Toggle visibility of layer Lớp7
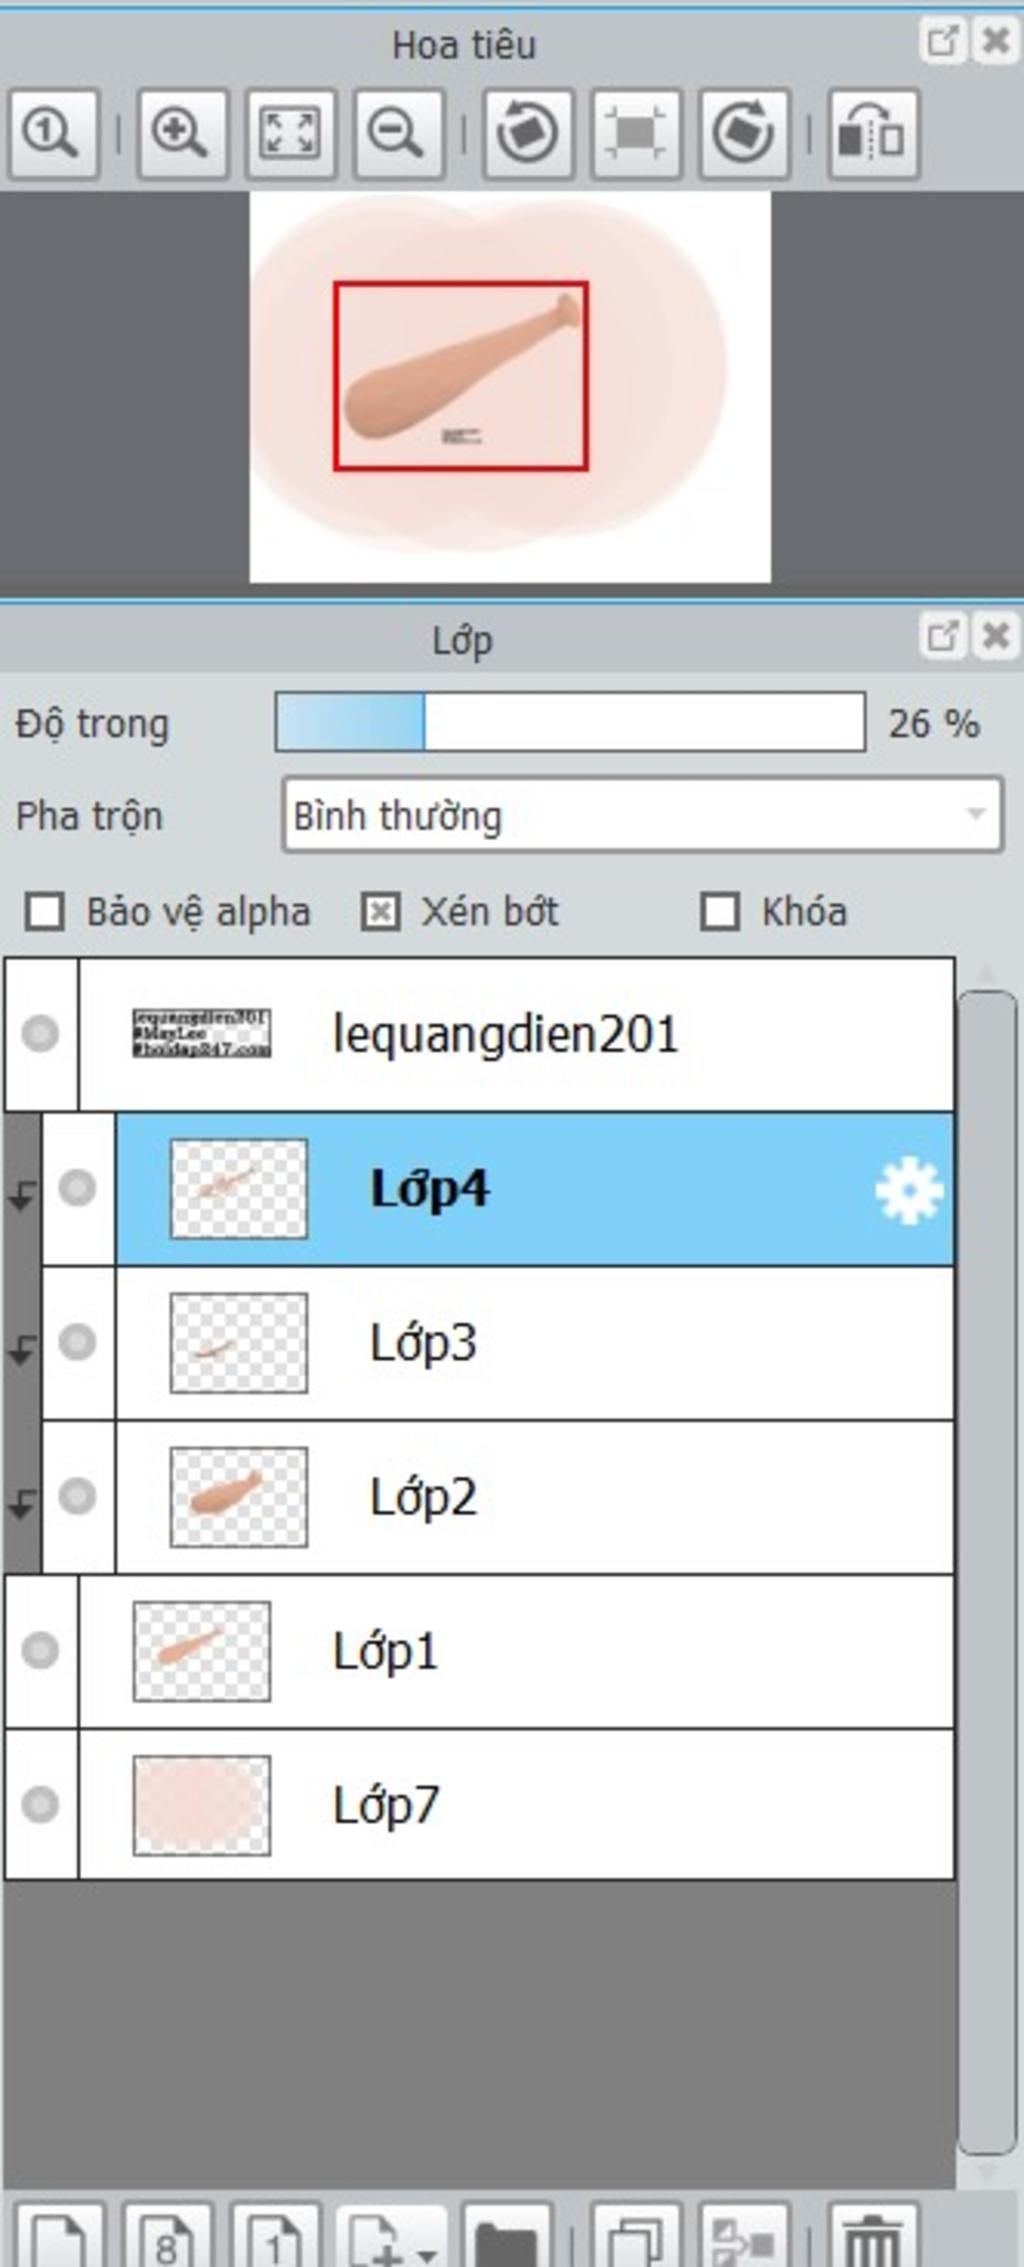This screenshot has height=2267, width=1024. point(41,1804)
